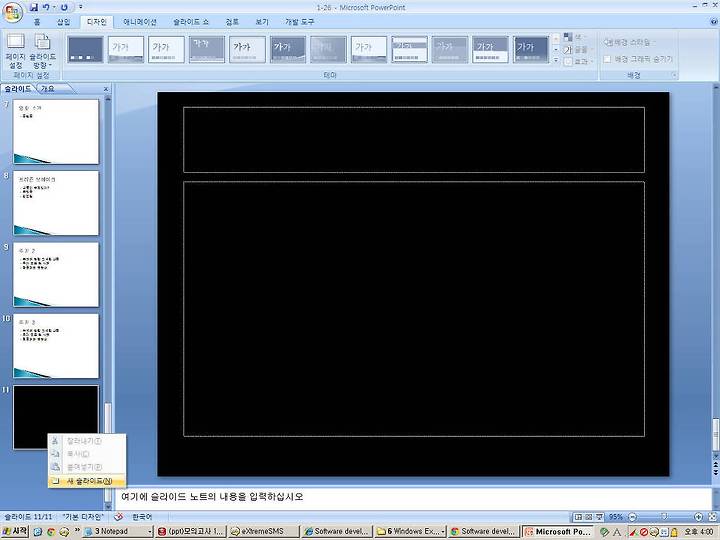Screen dimensions: 720x540
Task: Switch to Normal view button
Action: (578, 517)
